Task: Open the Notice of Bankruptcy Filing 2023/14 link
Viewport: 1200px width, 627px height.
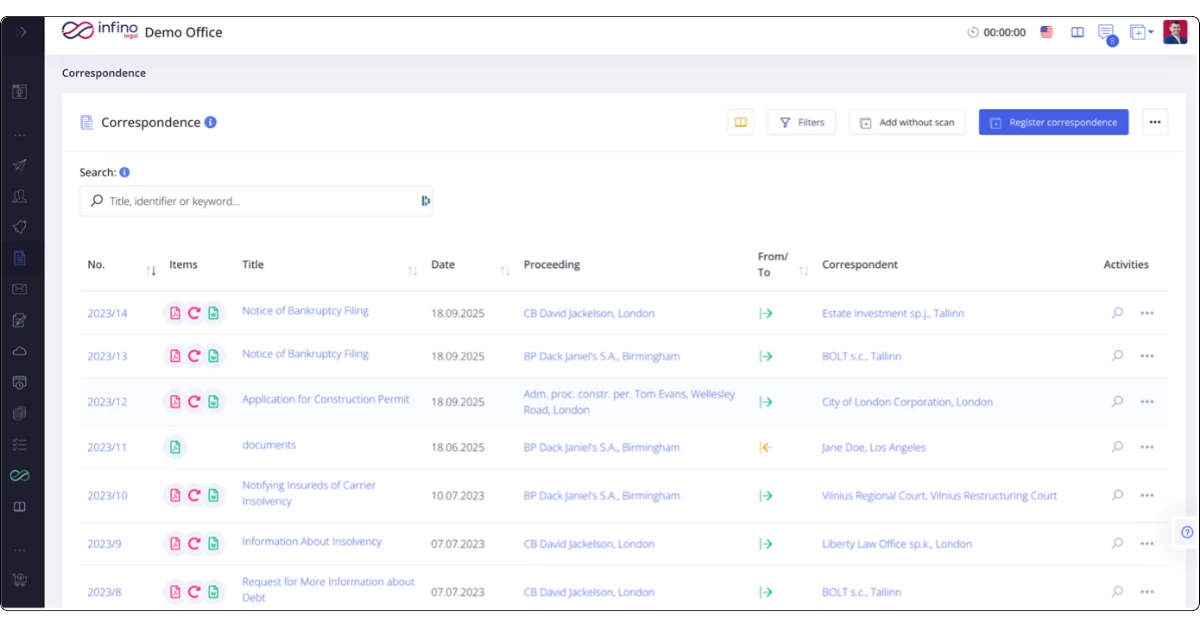Action: [x=305, y=311]
